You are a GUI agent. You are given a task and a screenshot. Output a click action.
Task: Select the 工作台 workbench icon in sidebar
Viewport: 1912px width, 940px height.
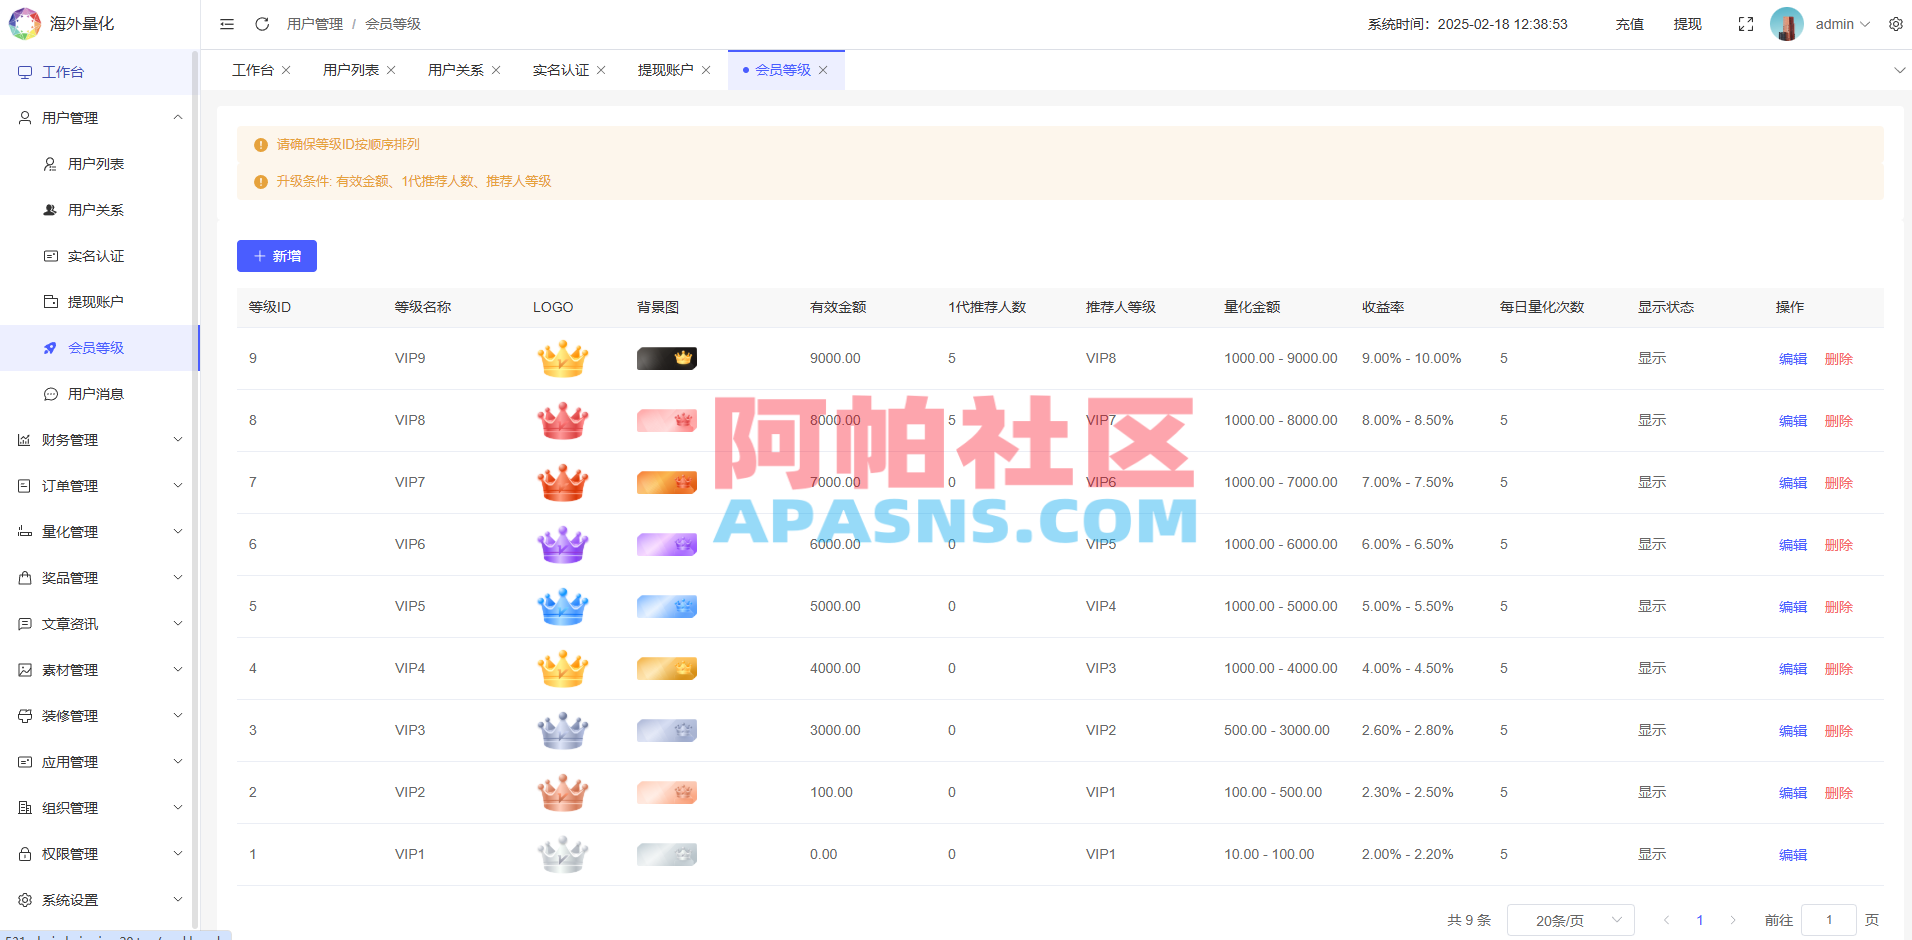coord(24,71)
